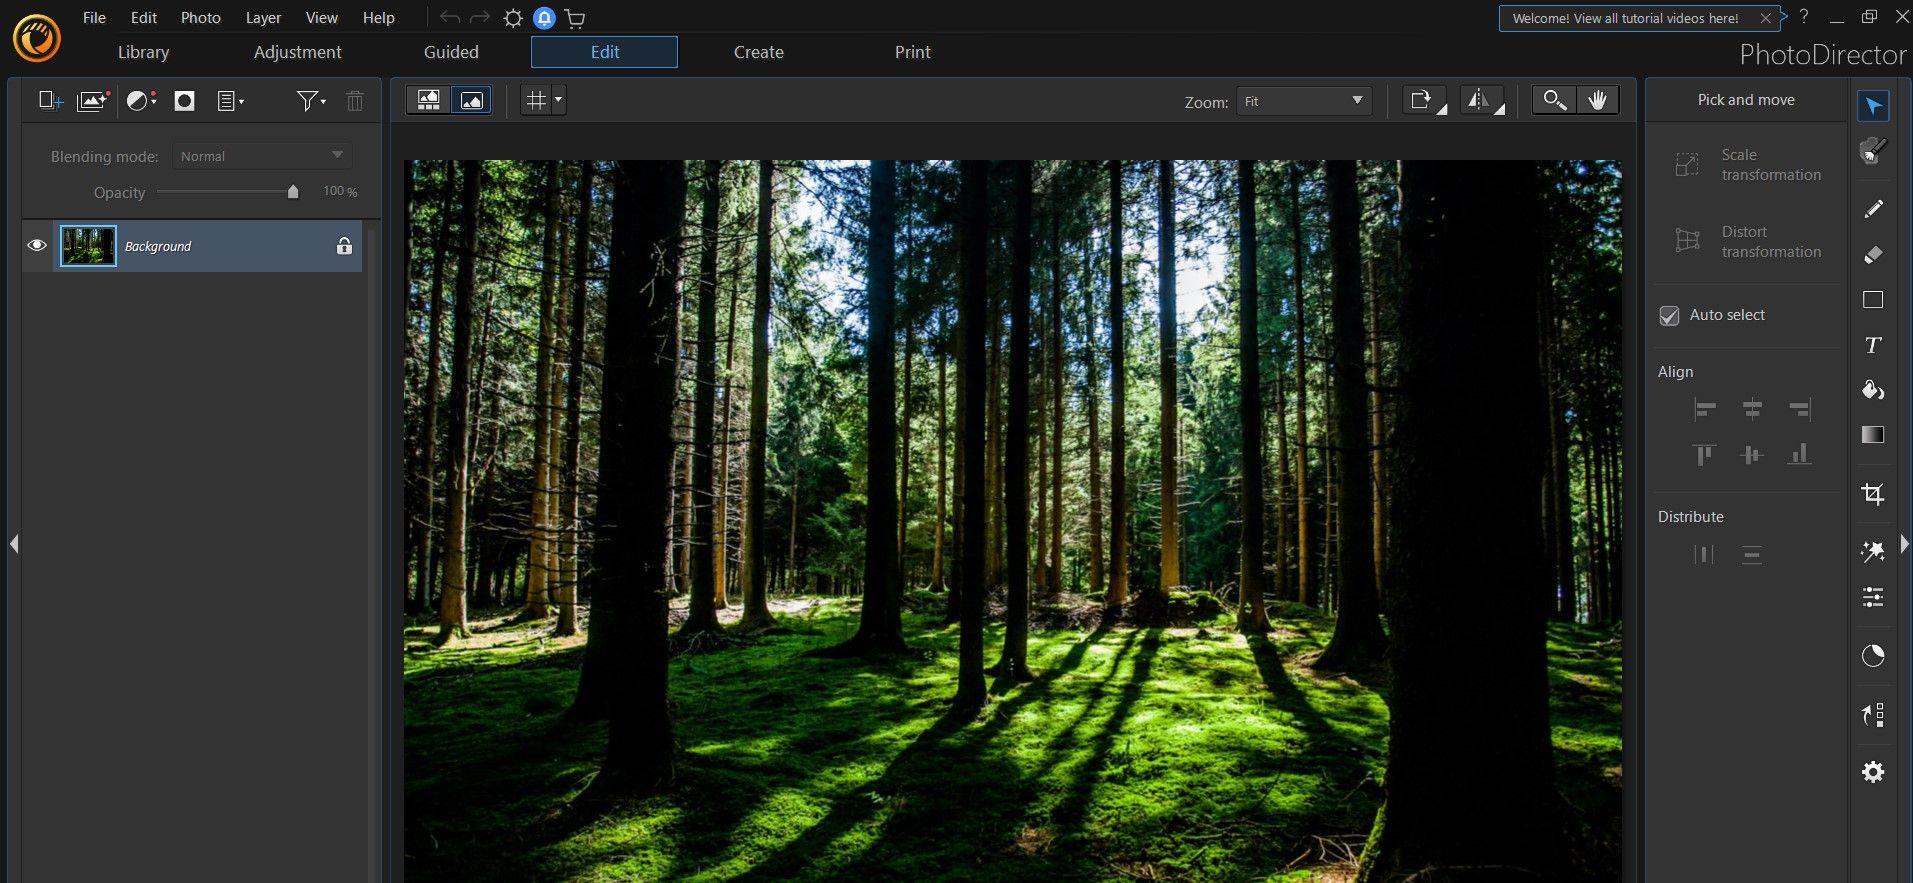
Task: Select the Eraser tool
Action: [1873, 255]
